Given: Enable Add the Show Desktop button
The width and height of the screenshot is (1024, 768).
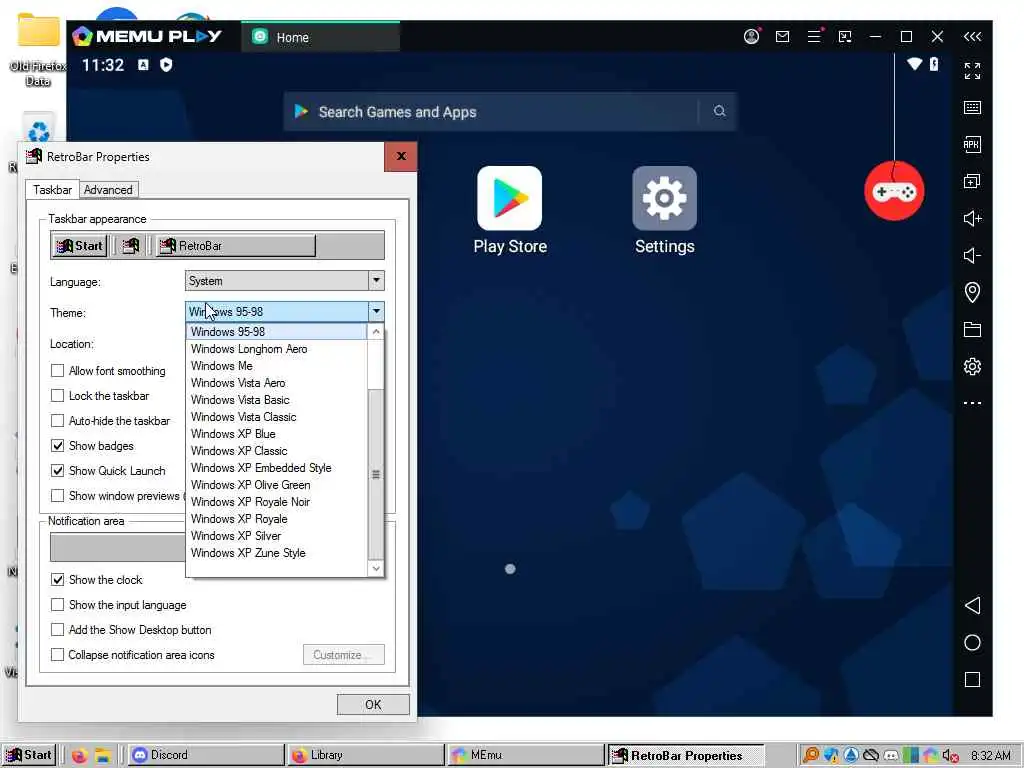Looking at the screenshot, I should tap(57, 630).
